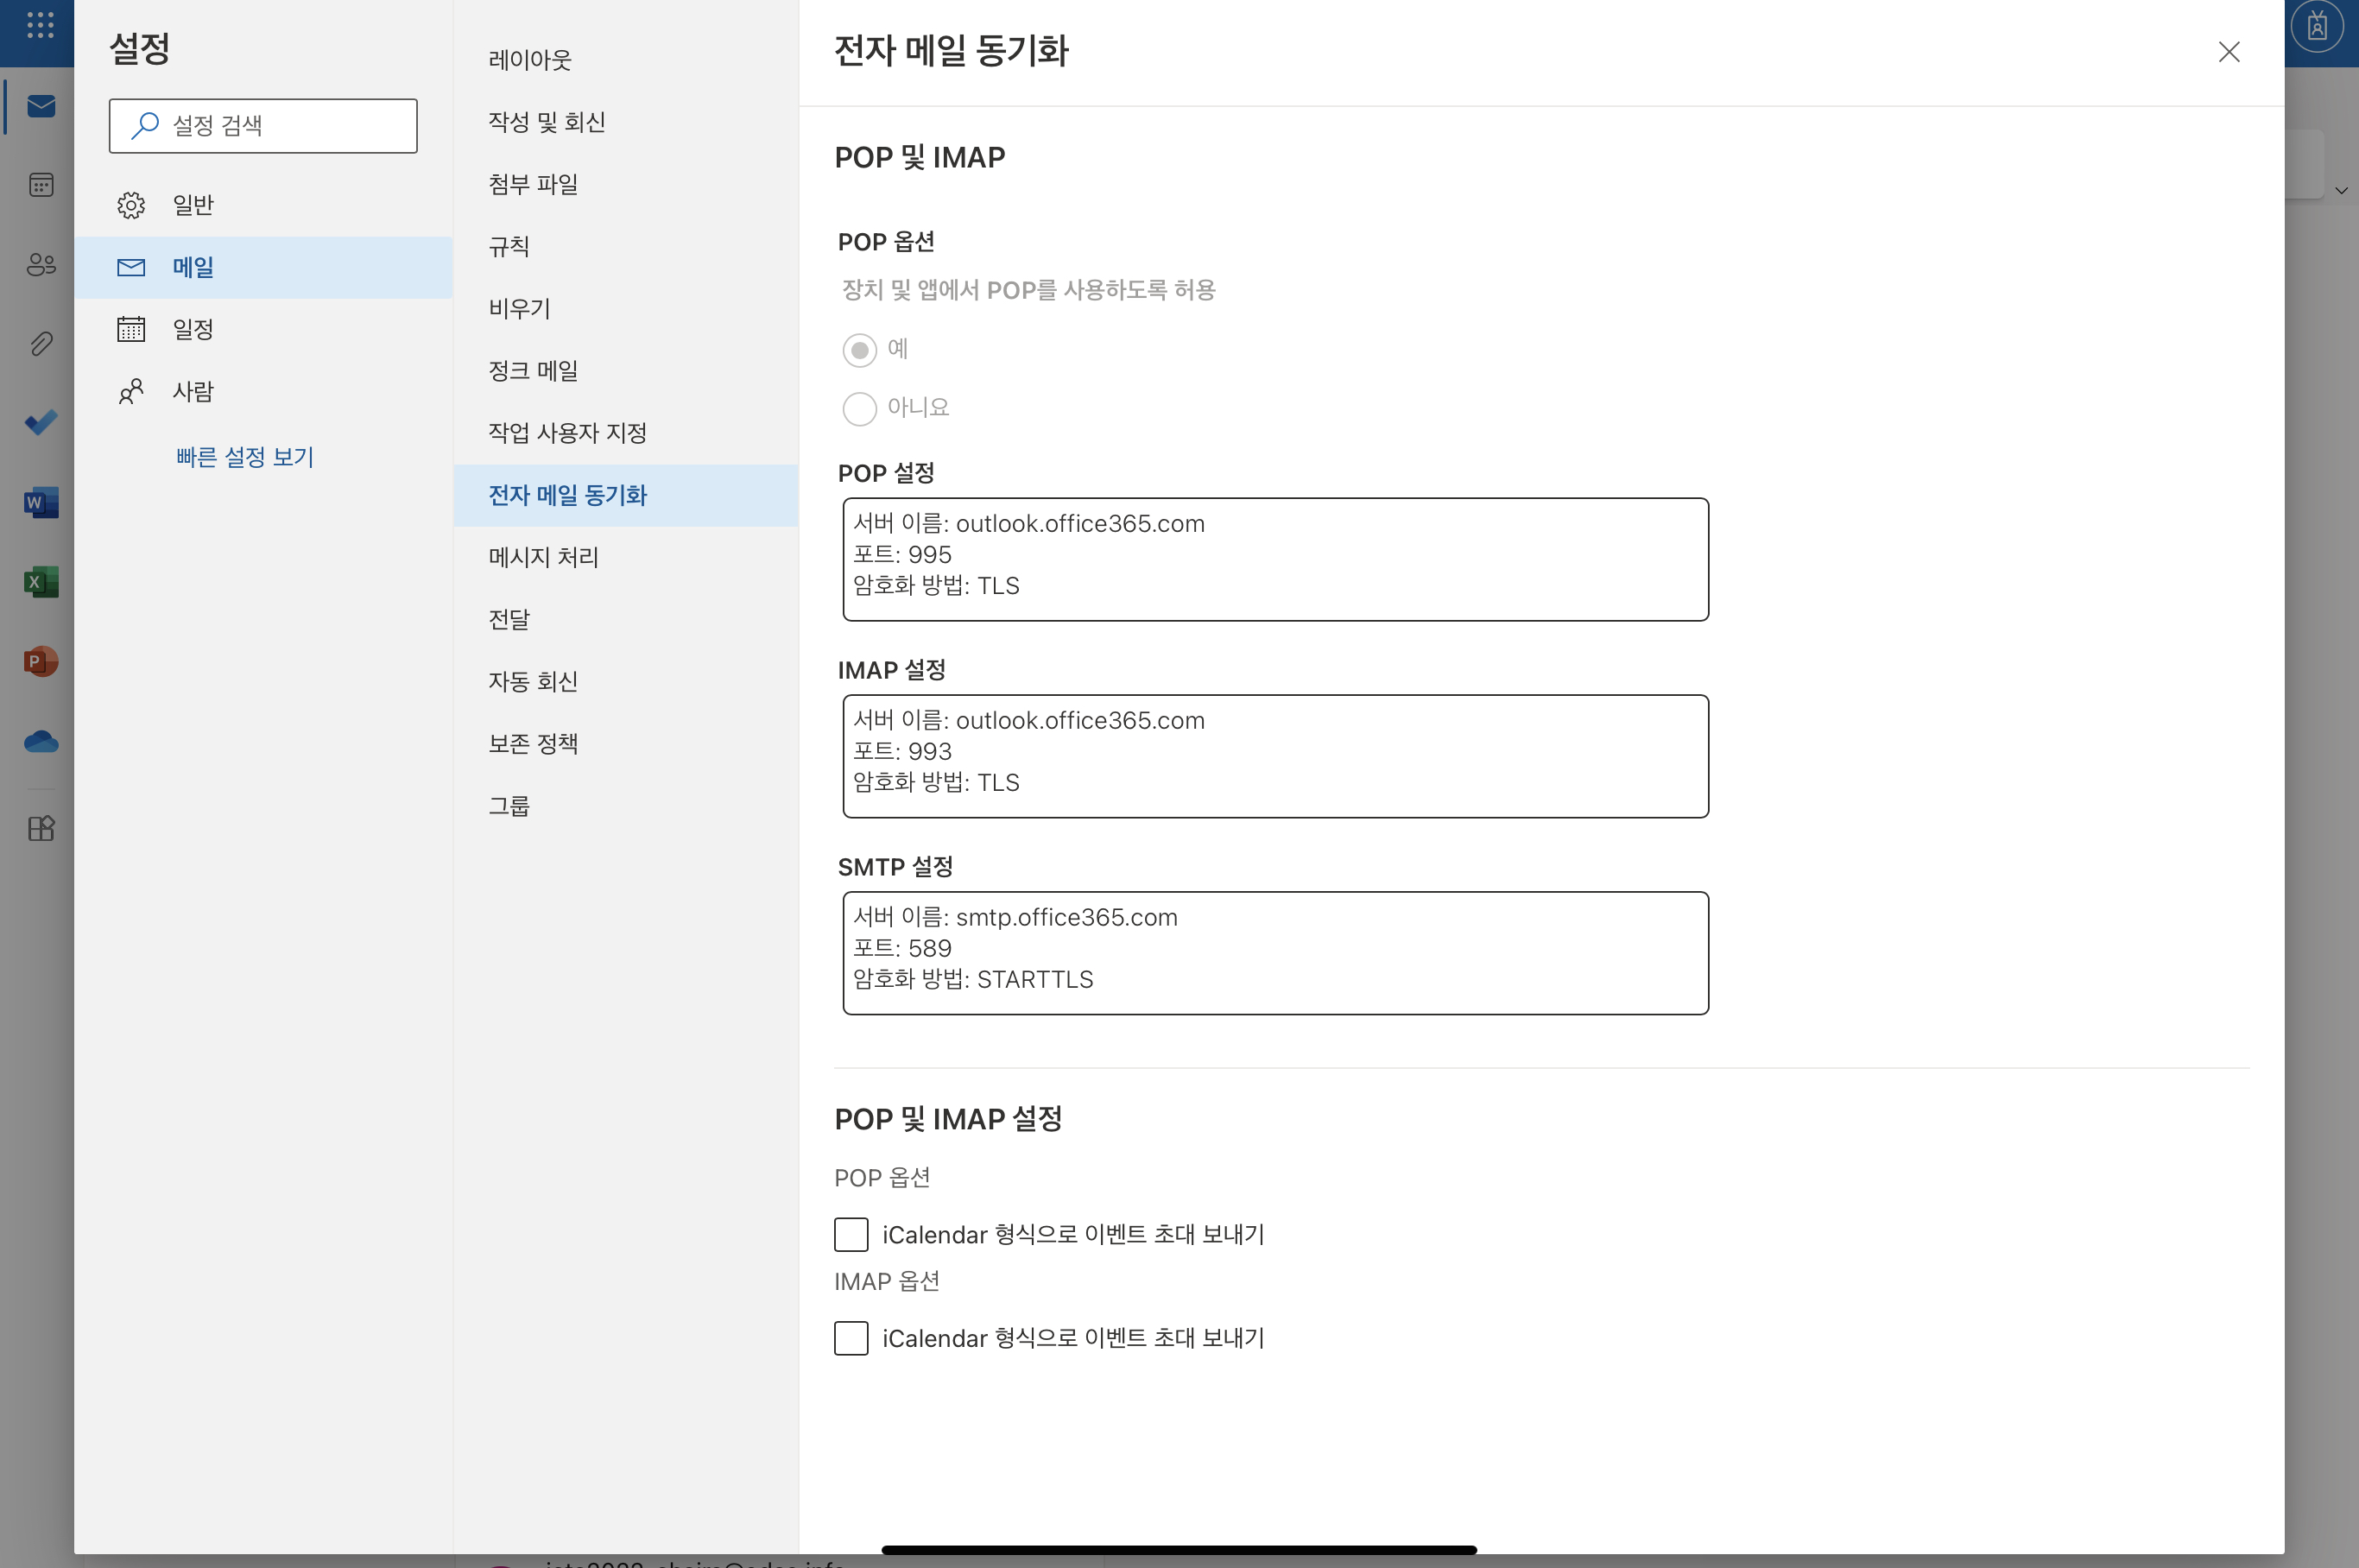Open the Files paperclip icon
The width and height of the screenshot is (2359, 1568).
click(41, 344)
